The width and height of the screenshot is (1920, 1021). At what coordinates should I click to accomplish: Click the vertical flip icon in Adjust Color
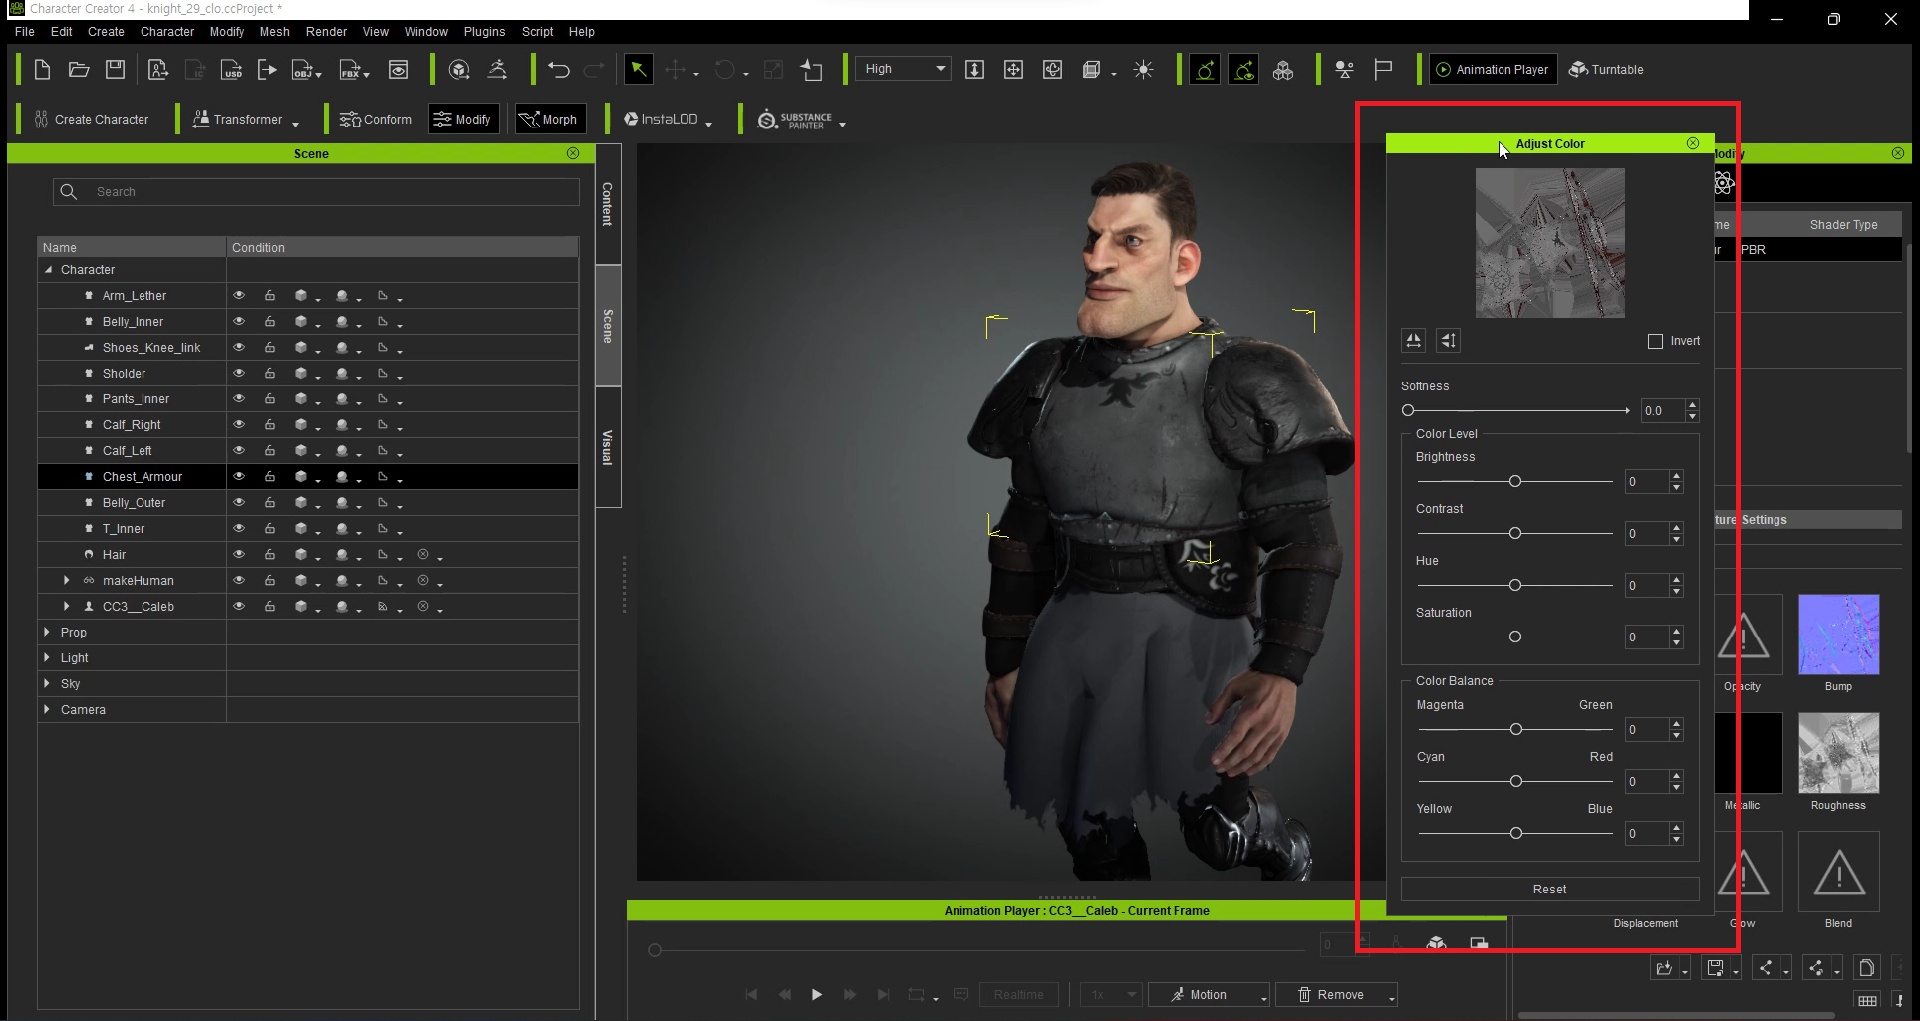coord(1448,341)
